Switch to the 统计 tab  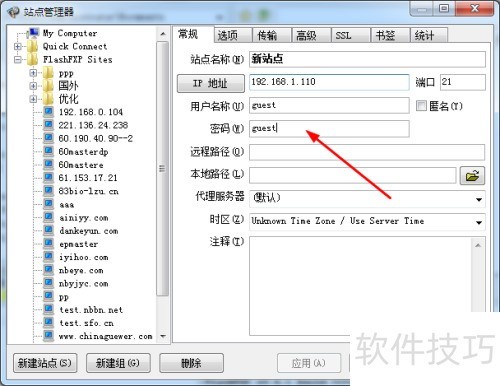point(429,35)
